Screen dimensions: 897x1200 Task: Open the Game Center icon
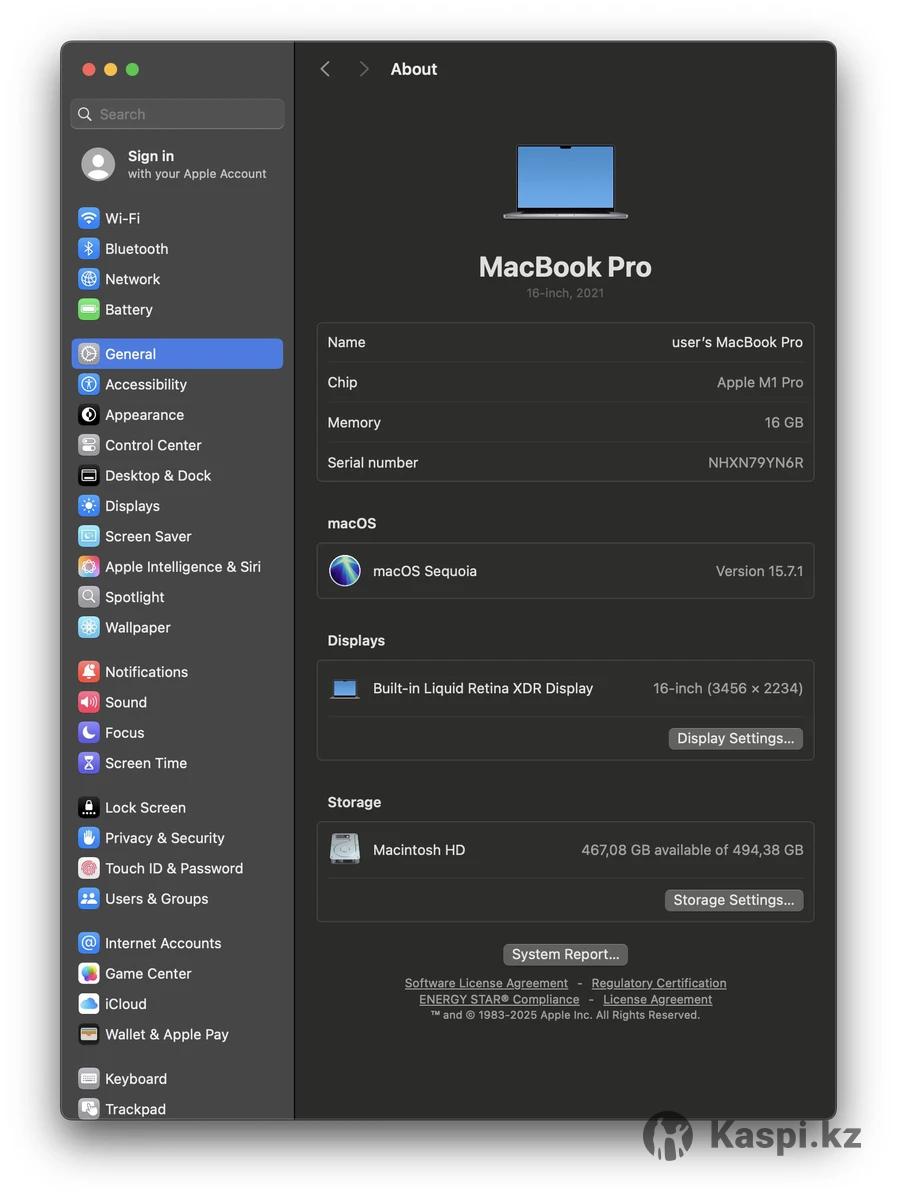click(89, 973)
